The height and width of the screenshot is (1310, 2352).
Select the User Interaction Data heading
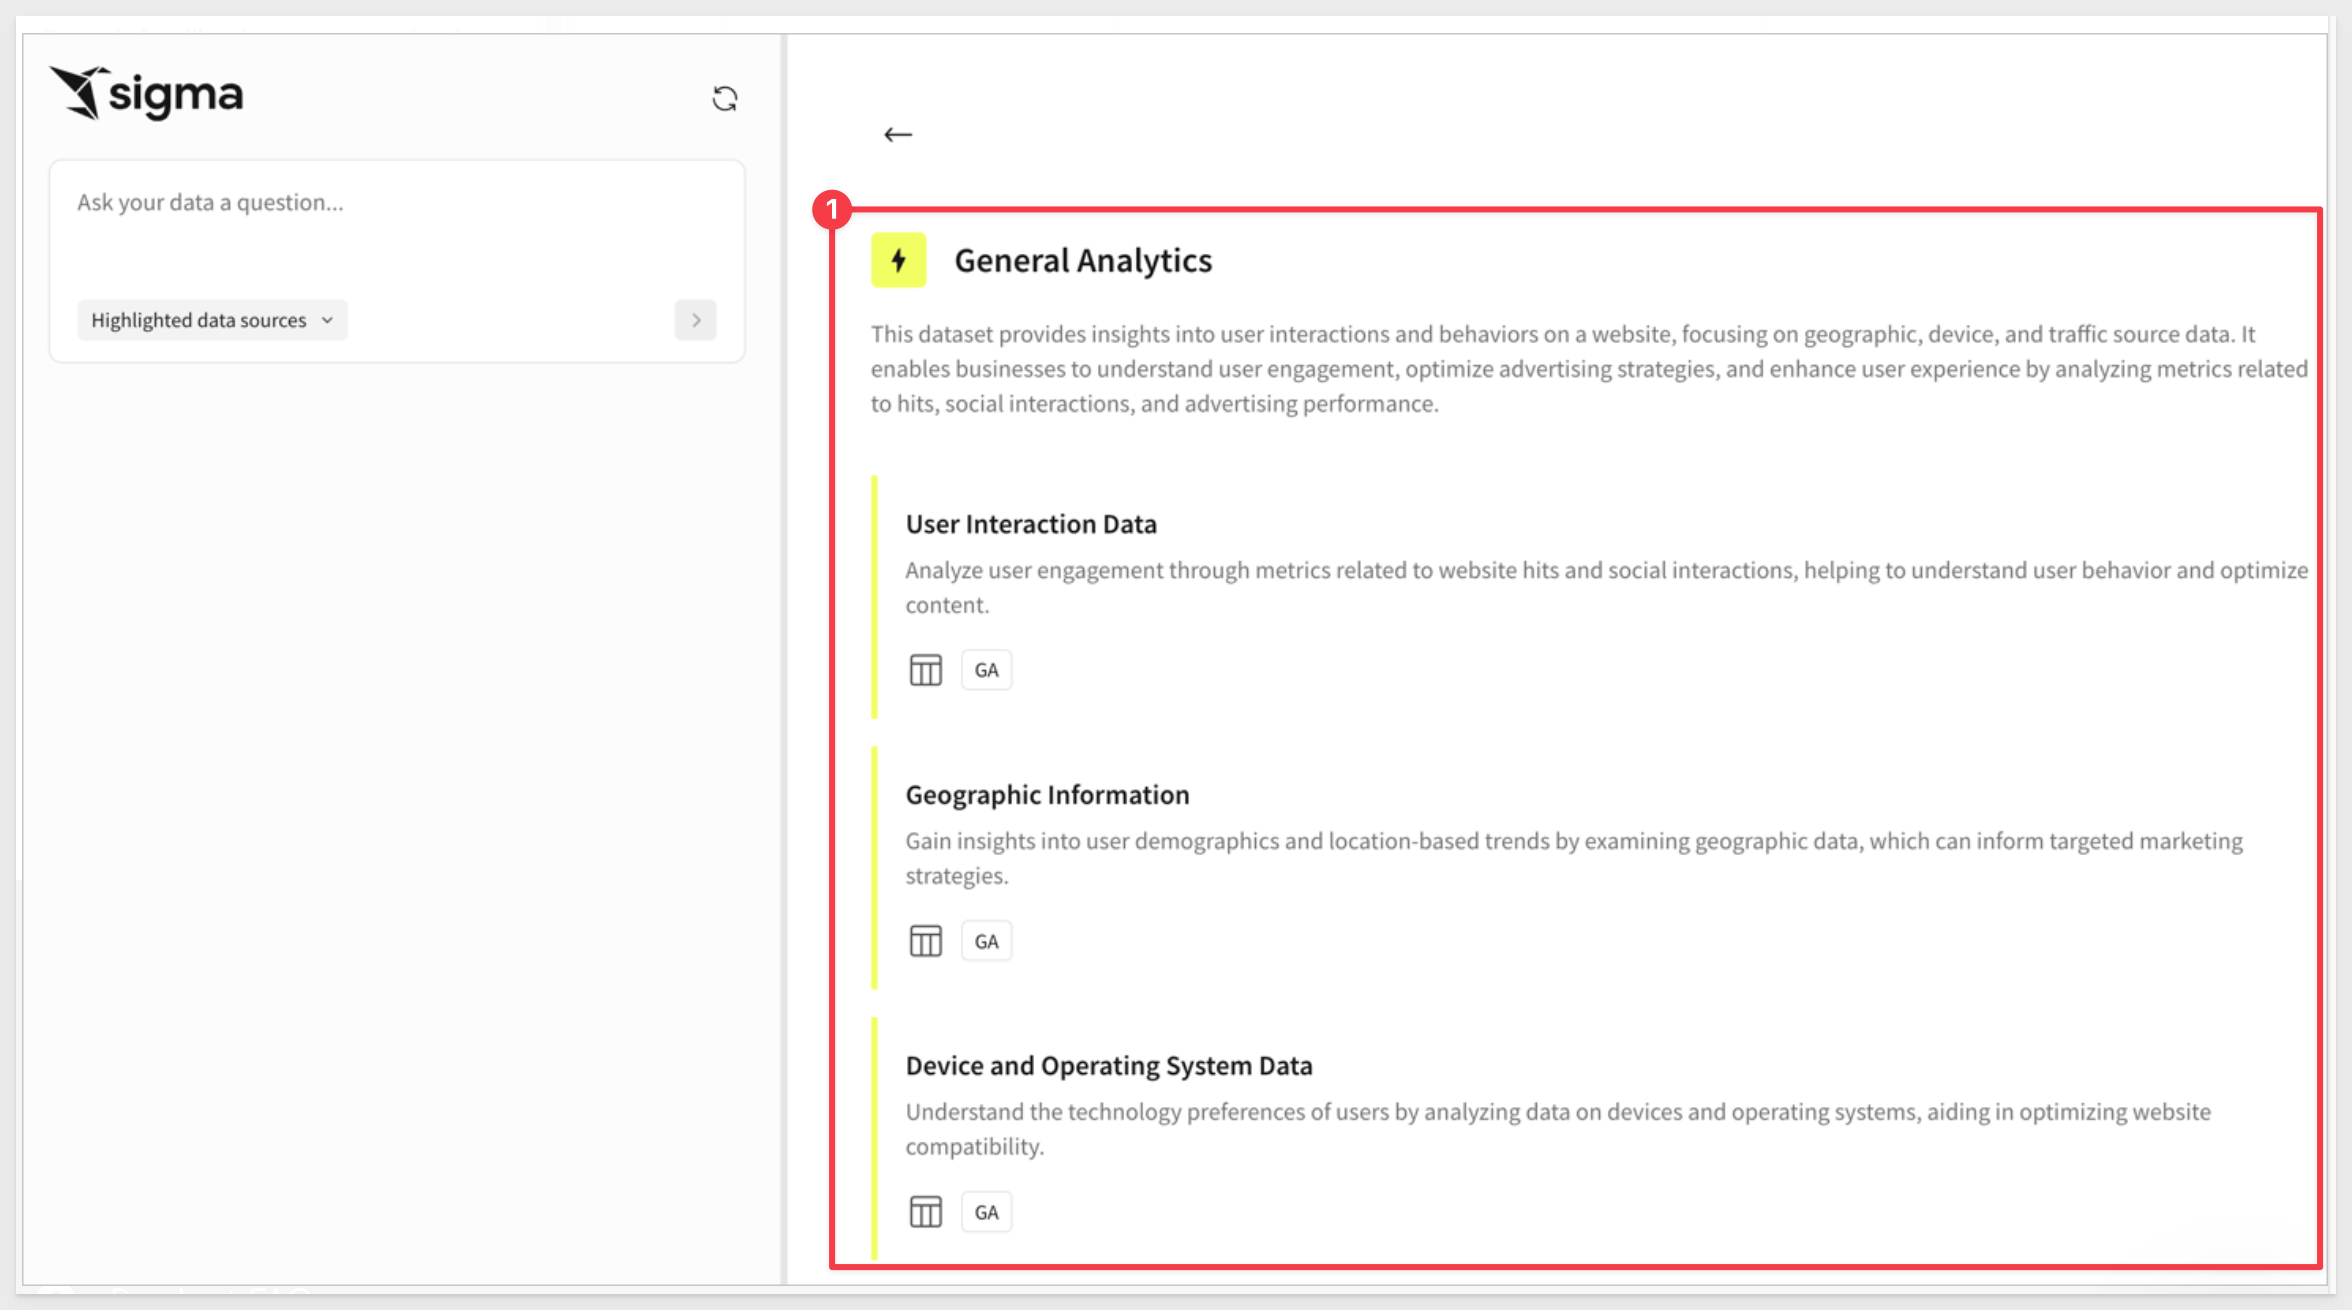coord(1031,524)
